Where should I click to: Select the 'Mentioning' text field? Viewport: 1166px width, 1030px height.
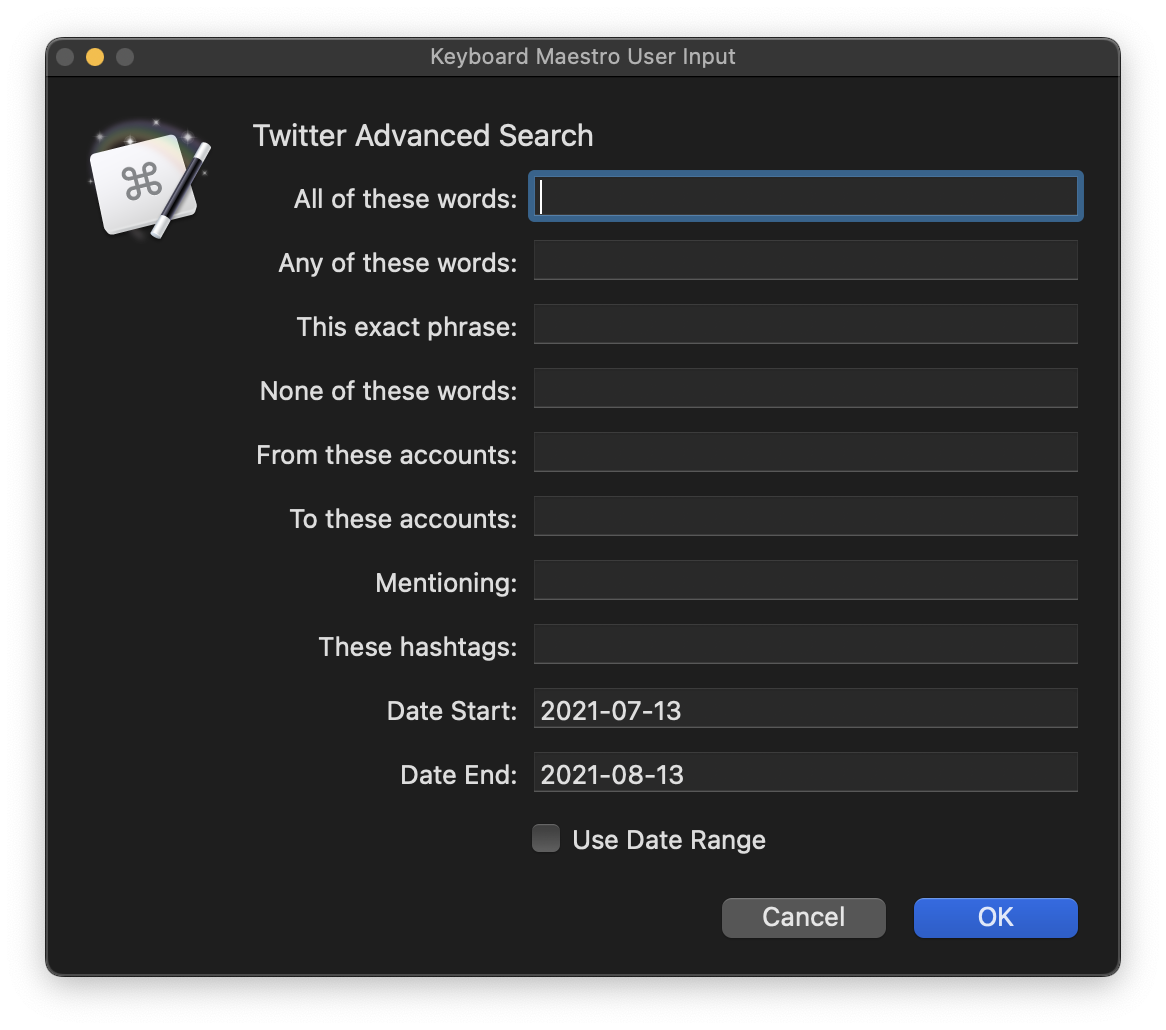click(805, 580)
